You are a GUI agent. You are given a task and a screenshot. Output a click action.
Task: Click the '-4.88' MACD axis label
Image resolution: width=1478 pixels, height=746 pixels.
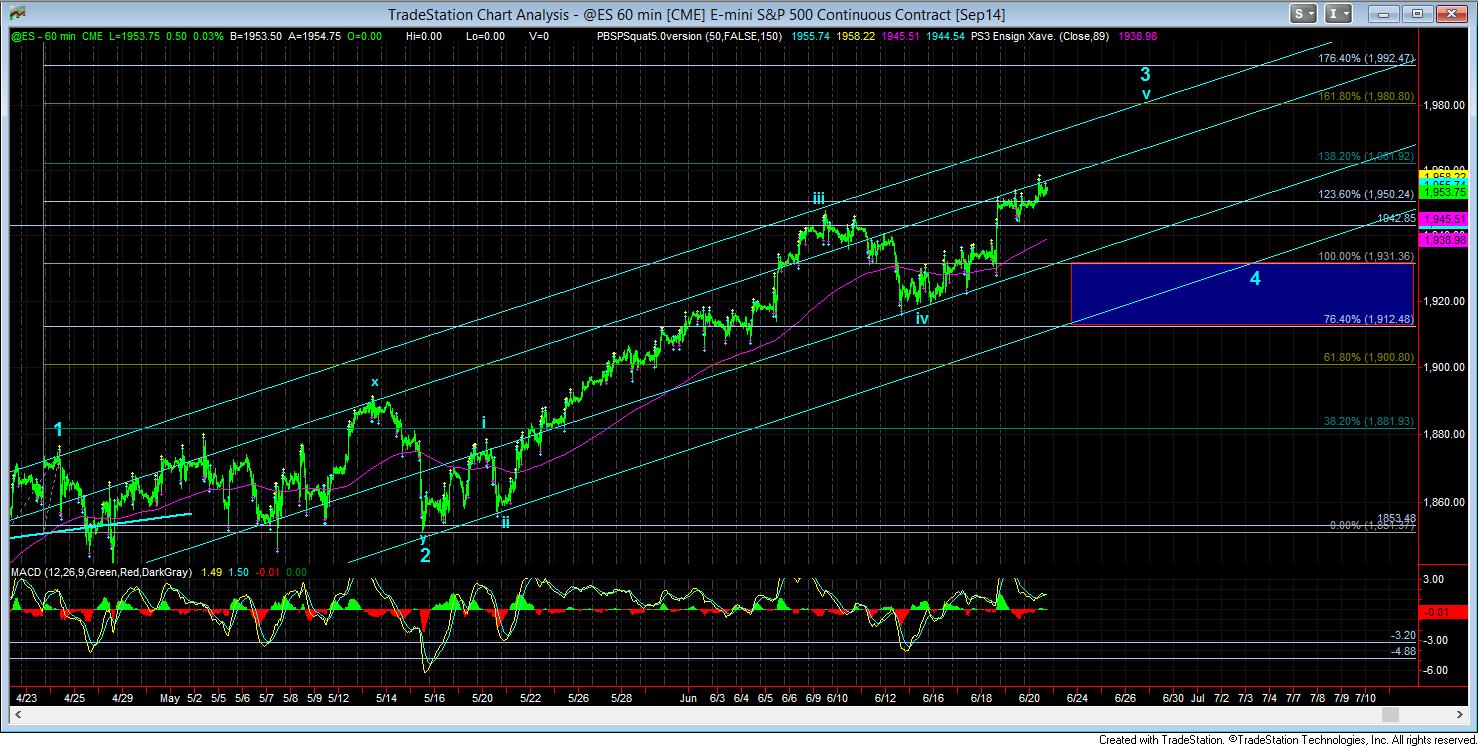click(1403, 651)
